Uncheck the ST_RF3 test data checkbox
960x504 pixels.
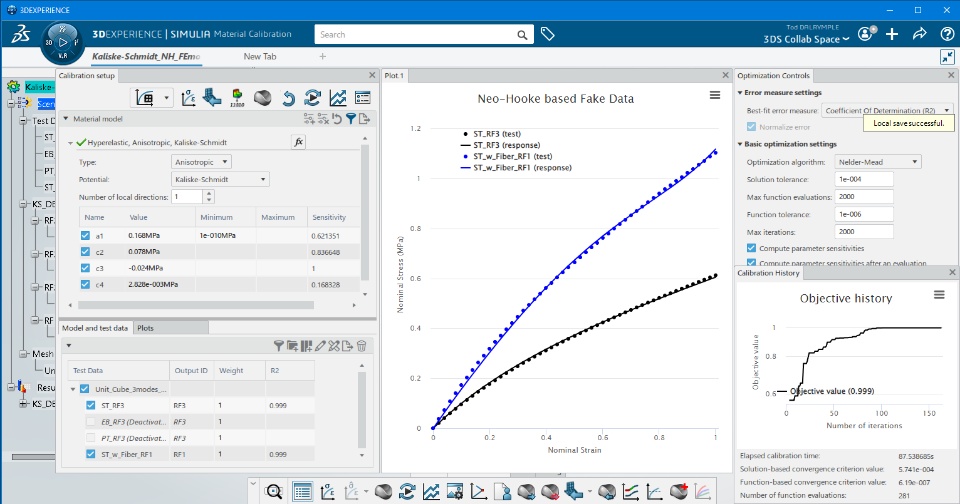(x=91, y=405)
